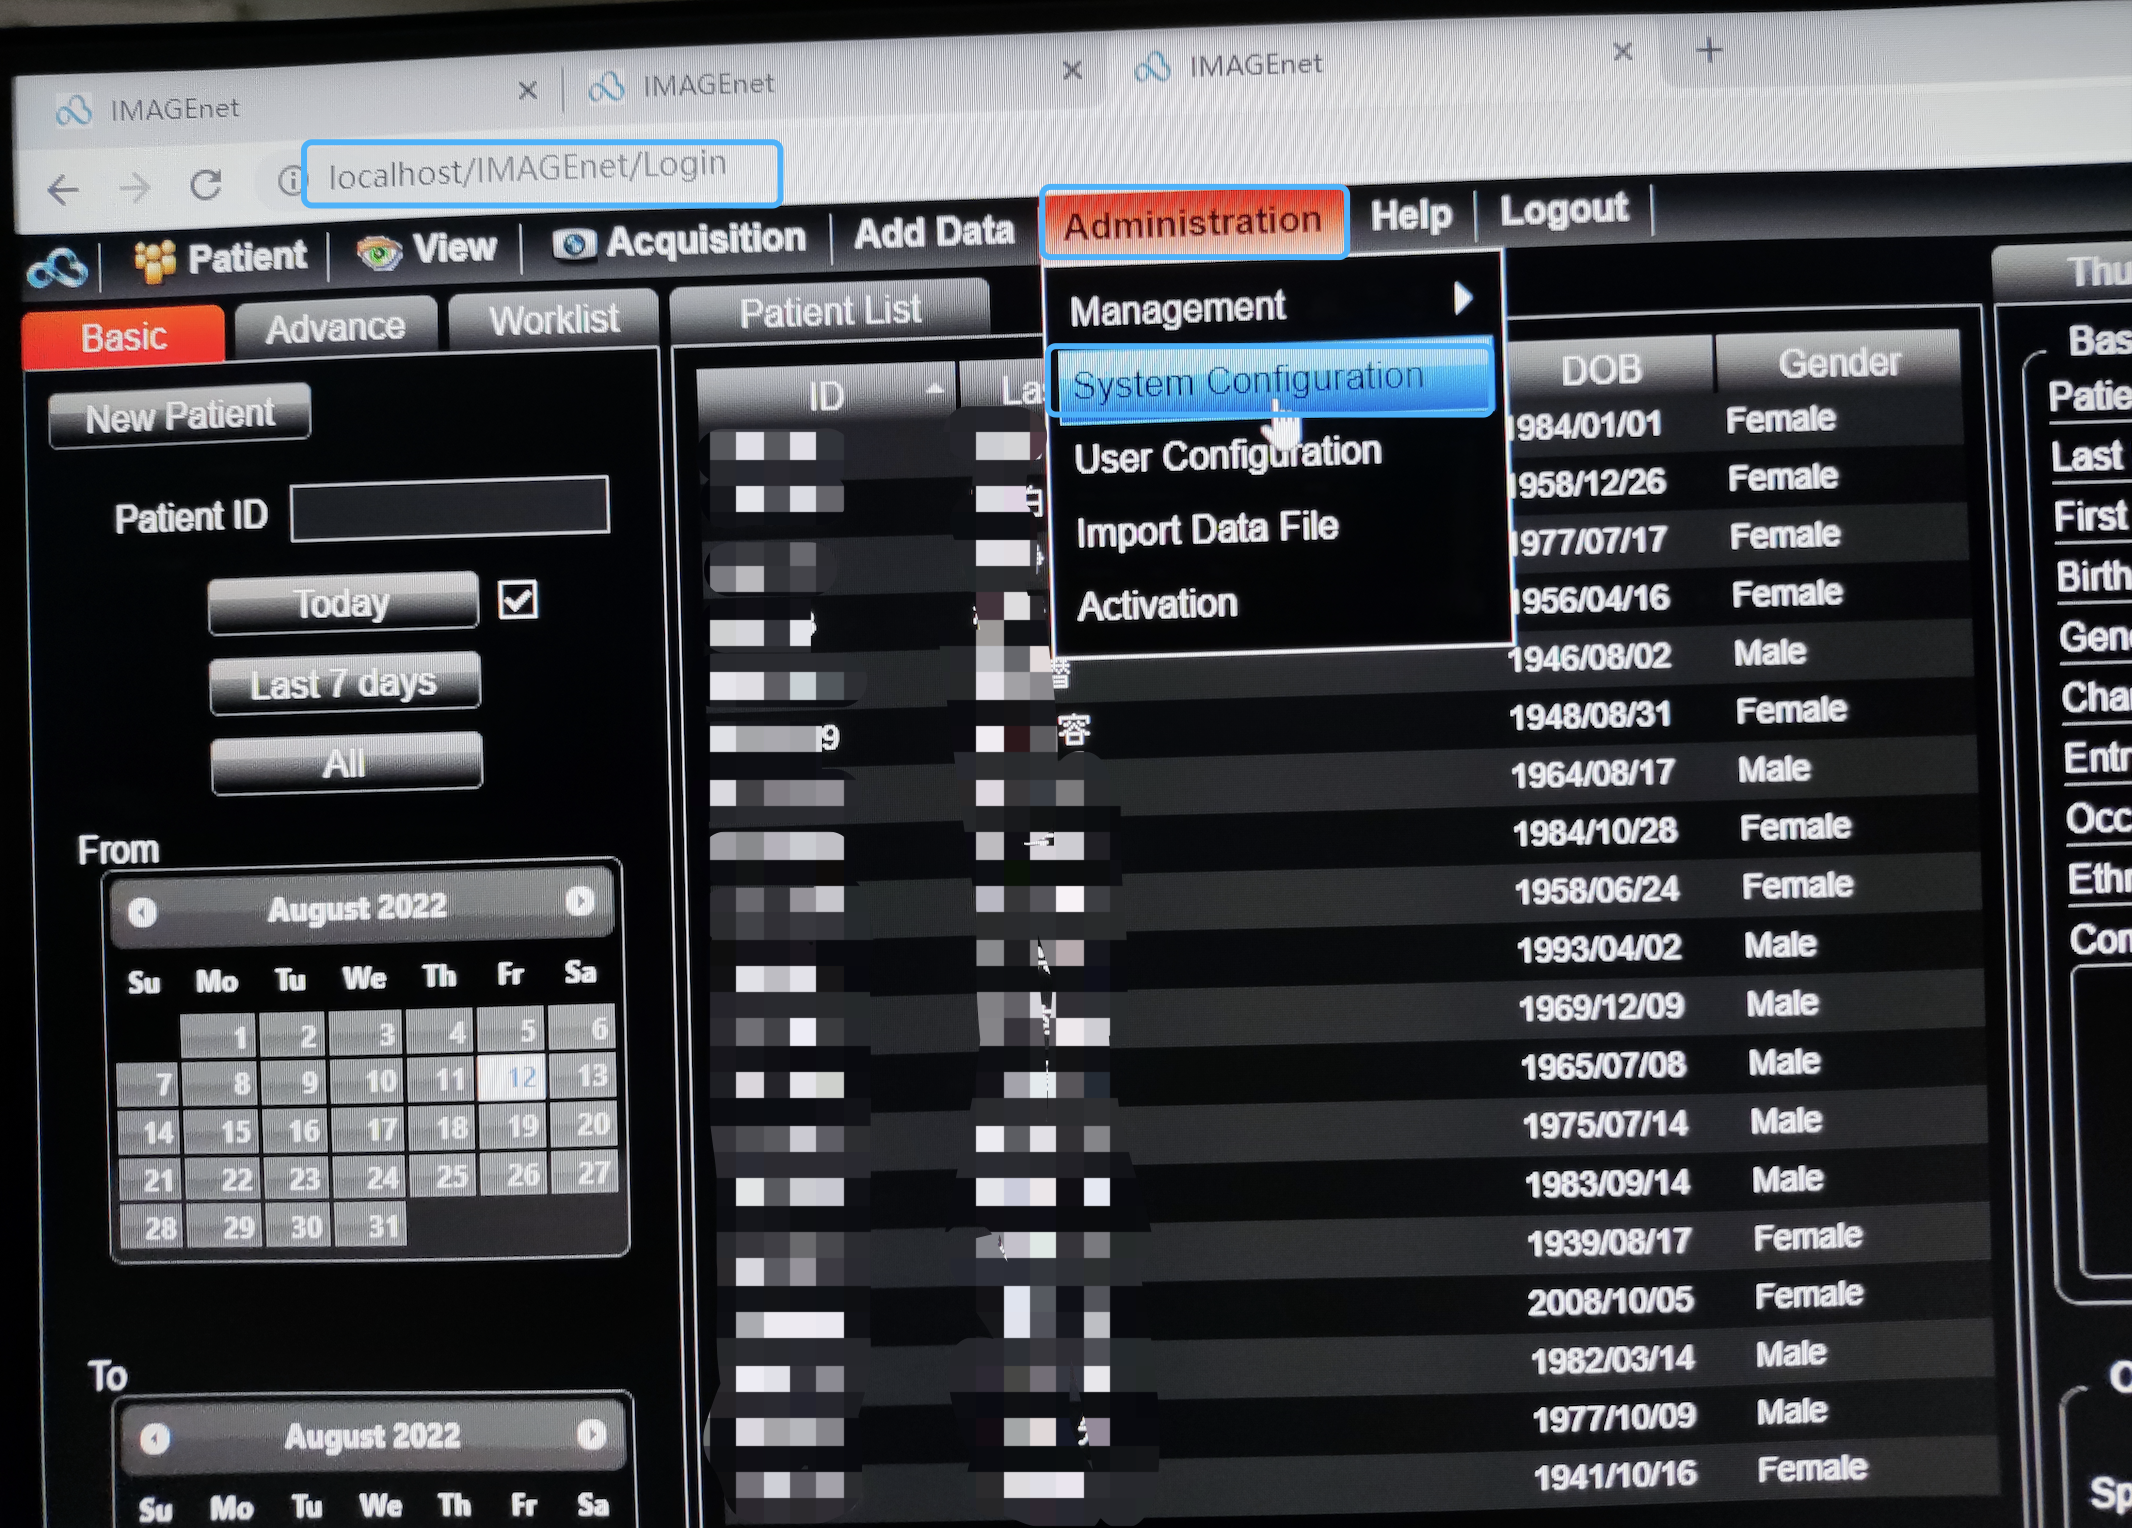2132x1528 pixels.
Task: Go to previous month in From calendar
Action: [142, 912]
